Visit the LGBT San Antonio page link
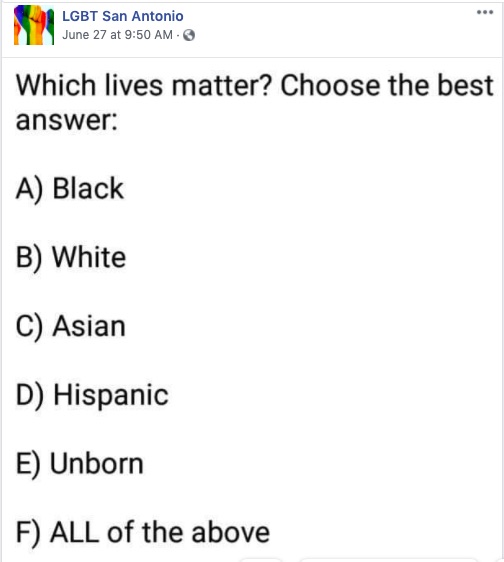 coord(123,16)
